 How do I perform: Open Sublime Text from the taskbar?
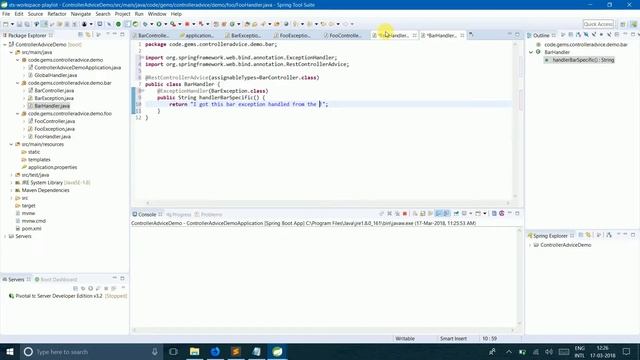236,351
